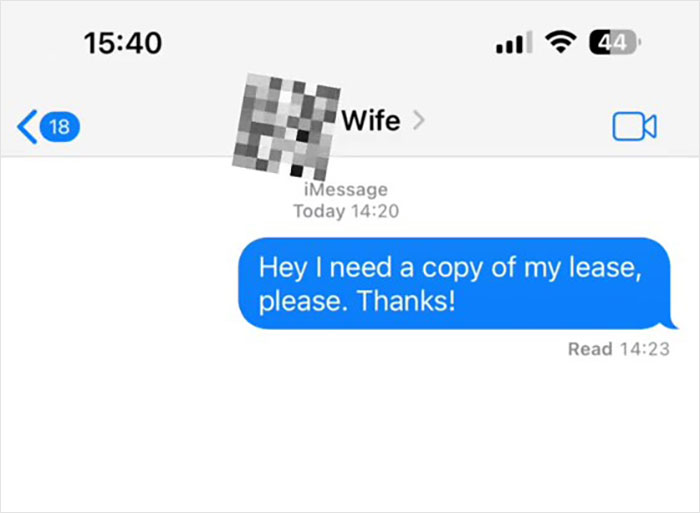
Task: Tap the word Thanks! in the message
Action: [x=407, y=301]
